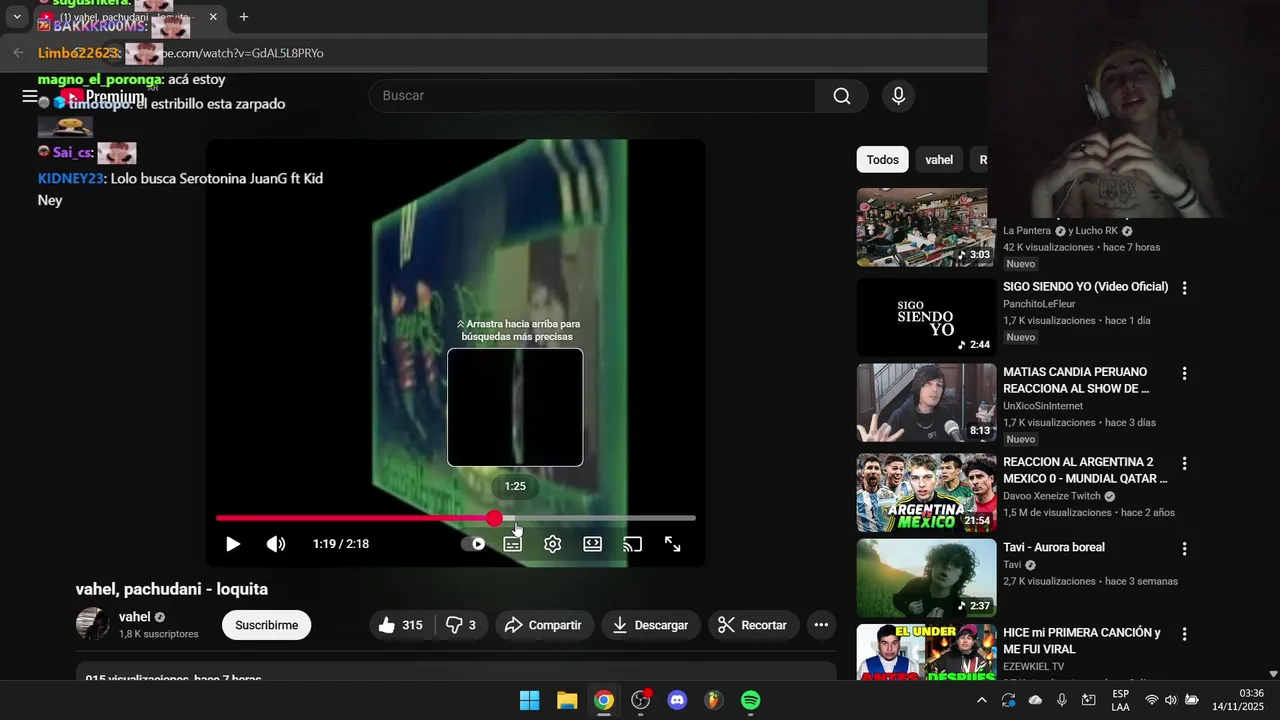Open the player settings gear
The height and width of the screenshot is (720, 1280).
point(552,544)
